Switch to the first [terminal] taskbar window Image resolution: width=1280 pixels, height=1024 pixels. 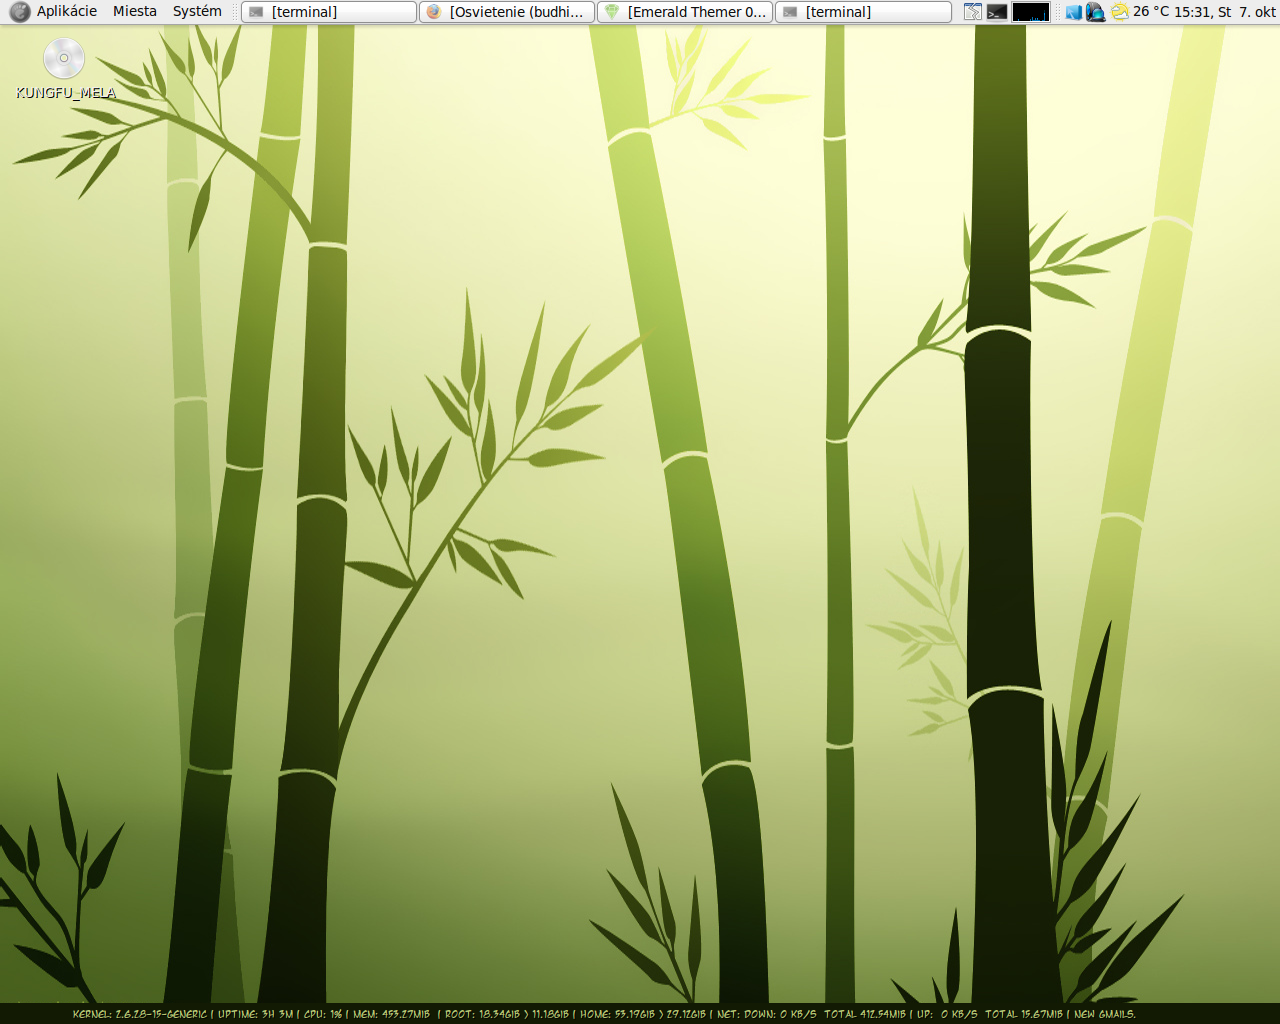[329, 12]
